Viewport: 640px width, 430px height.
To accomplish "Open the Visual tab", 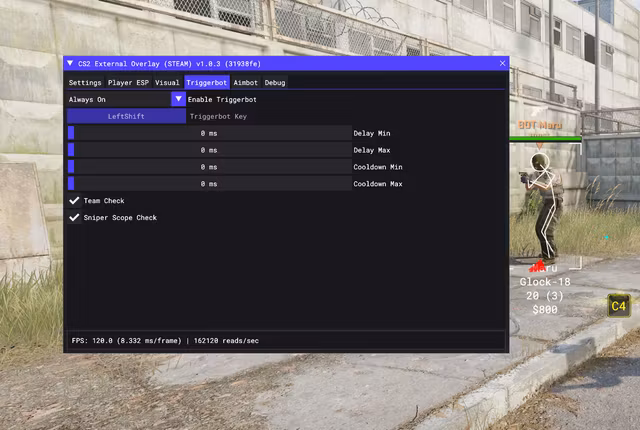I will coord(167,82).
